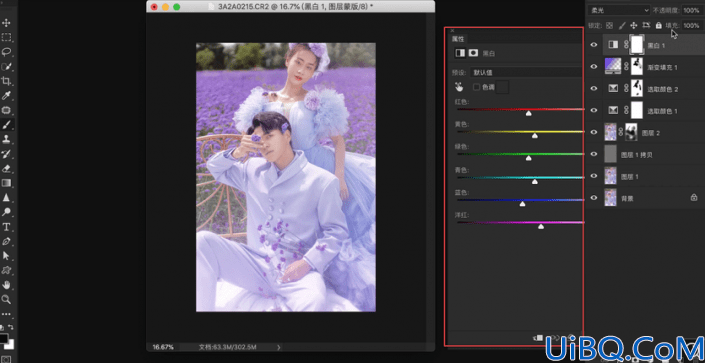Select the Pen tool
The height and width of the screenshot is (363, 705).
(x=6, y=241)
